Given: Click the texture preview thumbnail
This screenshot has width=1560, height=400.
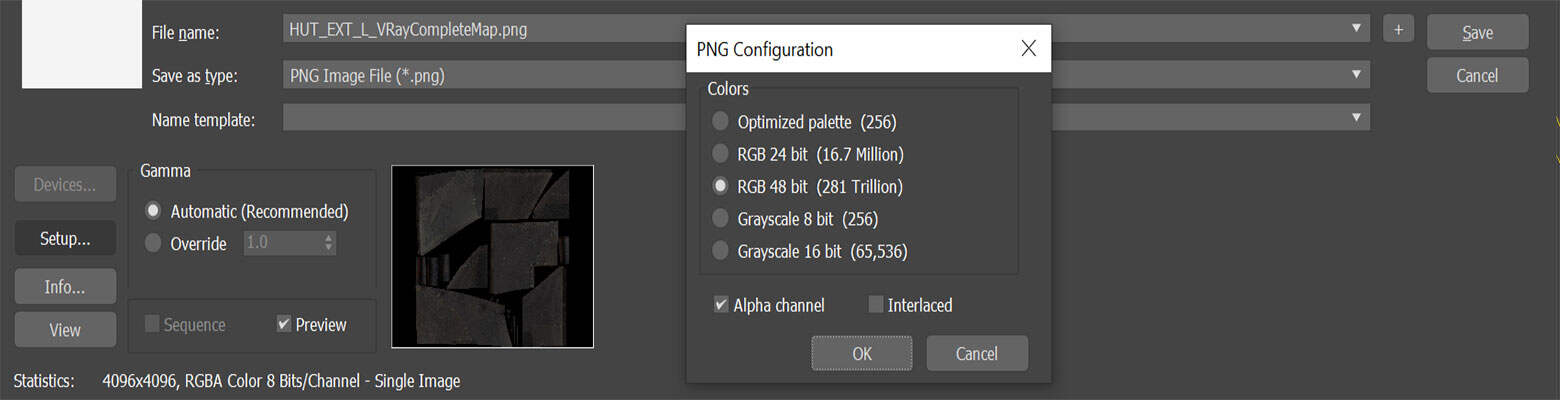Looking at the screenshot, I should (x=492, y=256).
